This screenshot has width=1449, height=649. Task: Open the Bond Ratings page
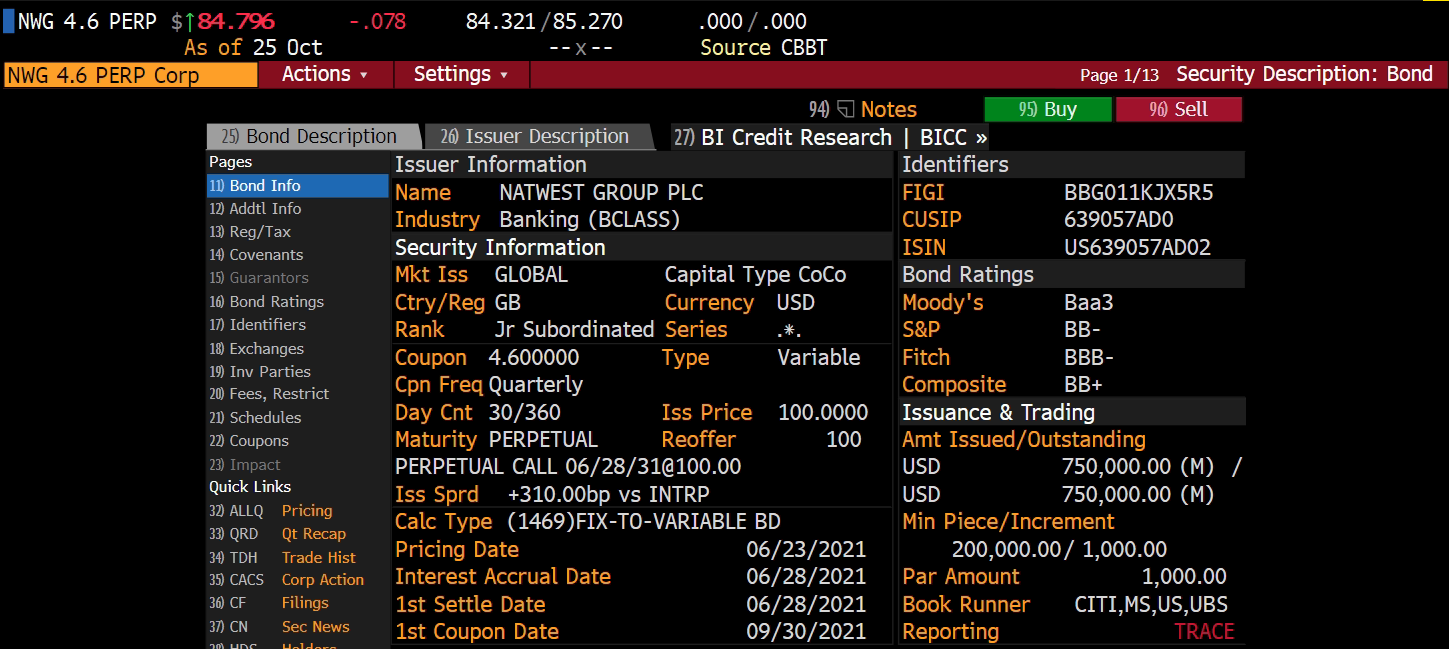pos(266,302)
